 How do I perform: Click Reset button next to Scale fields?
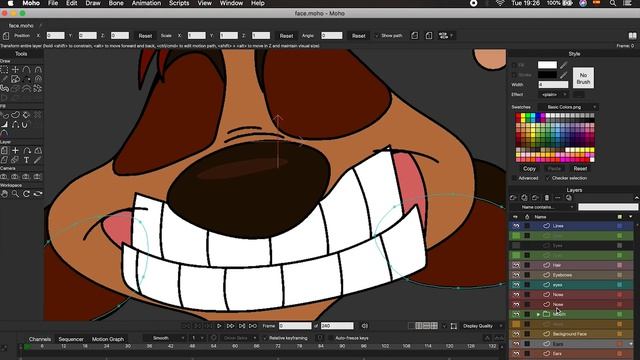286,36
